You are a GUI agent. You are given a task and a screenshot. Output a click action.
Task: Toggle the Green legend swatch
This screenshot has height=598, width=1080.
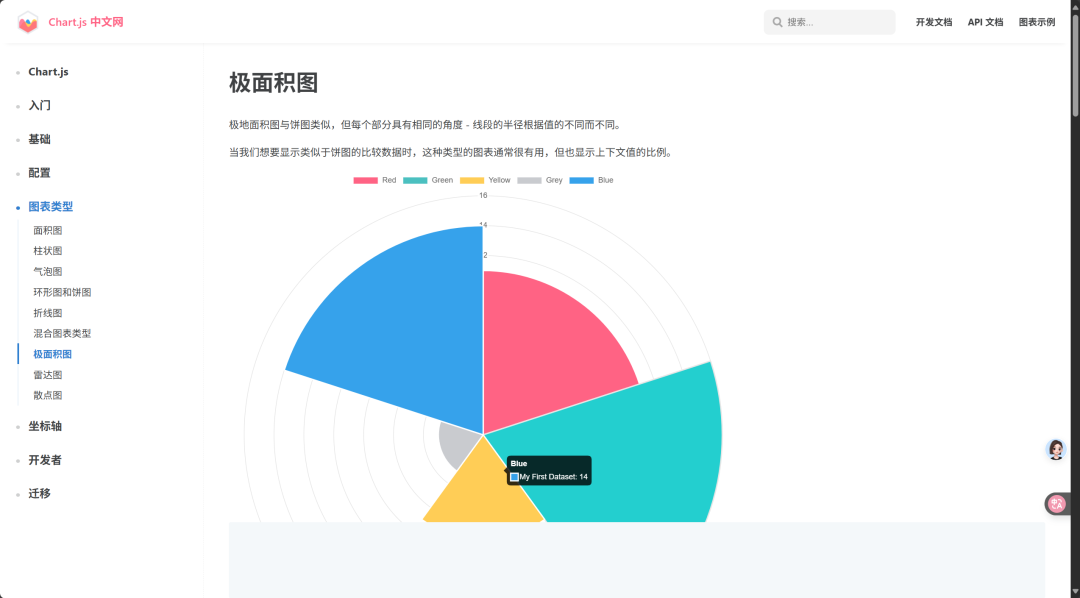coord(415,181)
